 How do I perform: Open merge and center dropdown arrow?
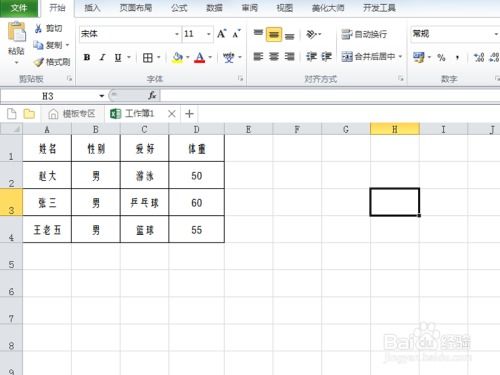[x=400, y=57]
